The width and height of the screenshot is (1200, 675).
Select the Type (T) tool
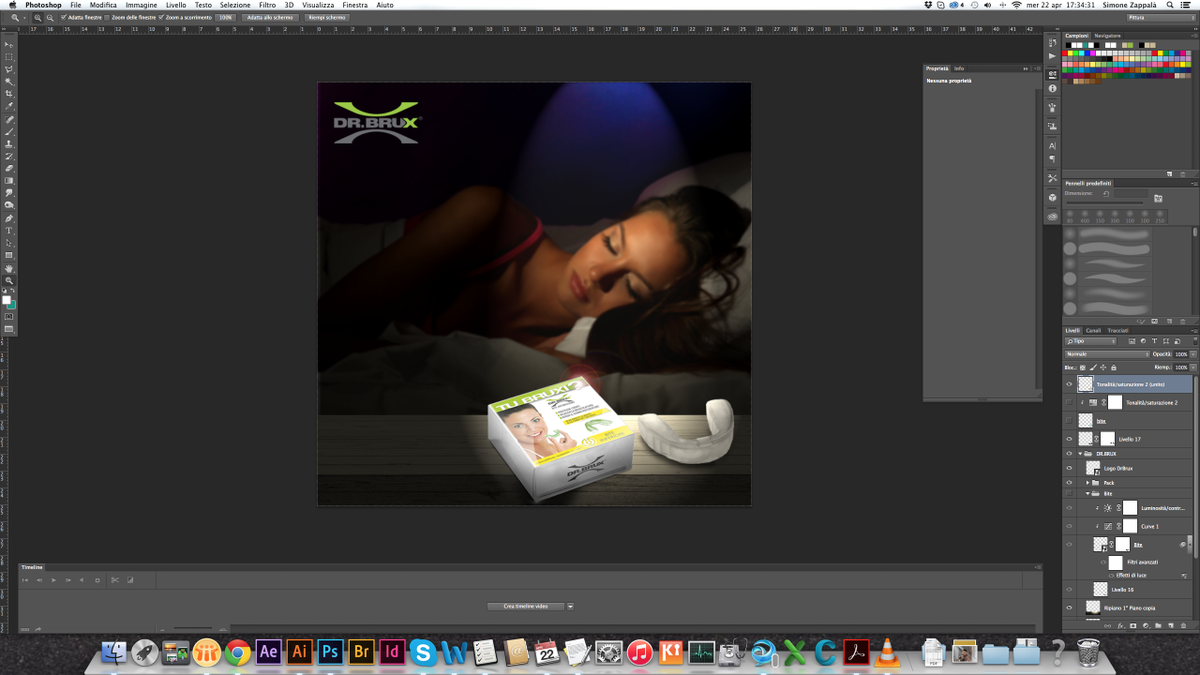click(x=10, y=231)
